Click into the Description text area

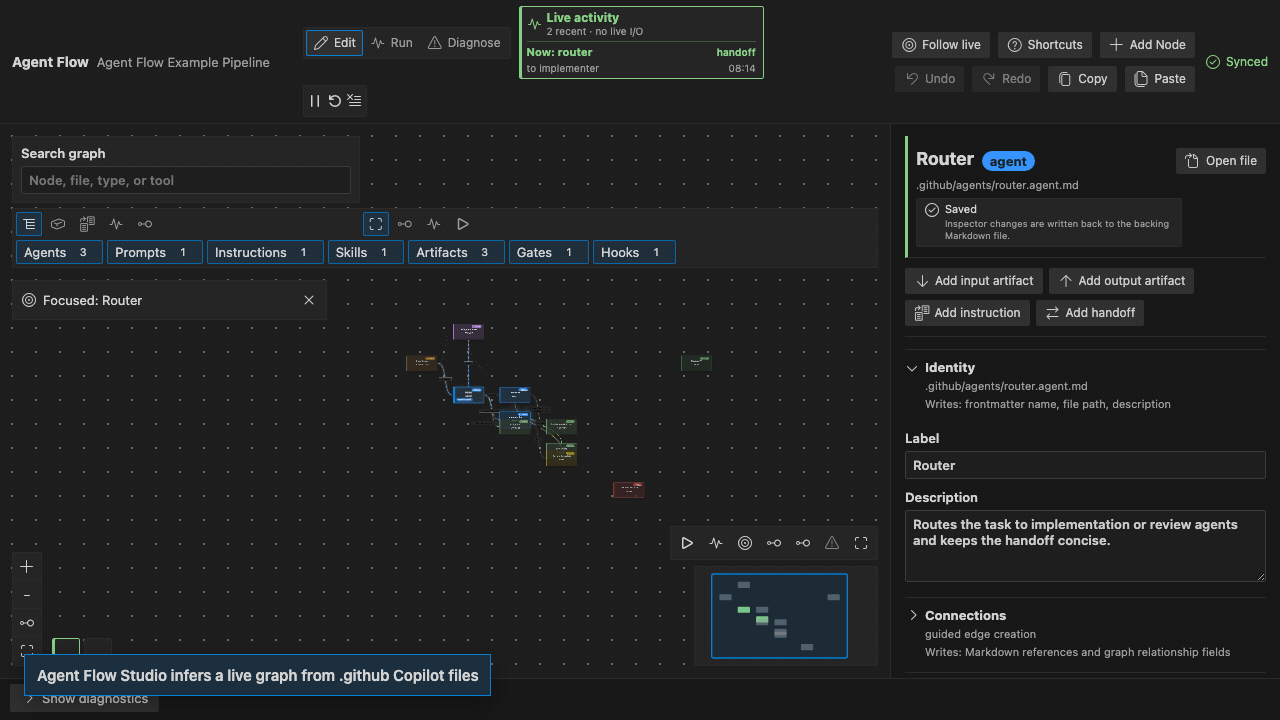1085,546
